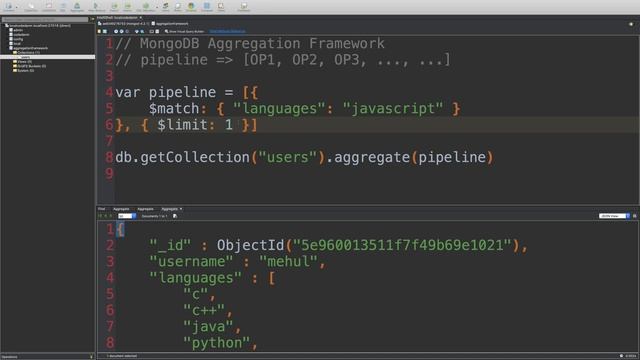Open a Collection tab from toolbar
Viewport: 640px width, 360px height.
[31, 6]
